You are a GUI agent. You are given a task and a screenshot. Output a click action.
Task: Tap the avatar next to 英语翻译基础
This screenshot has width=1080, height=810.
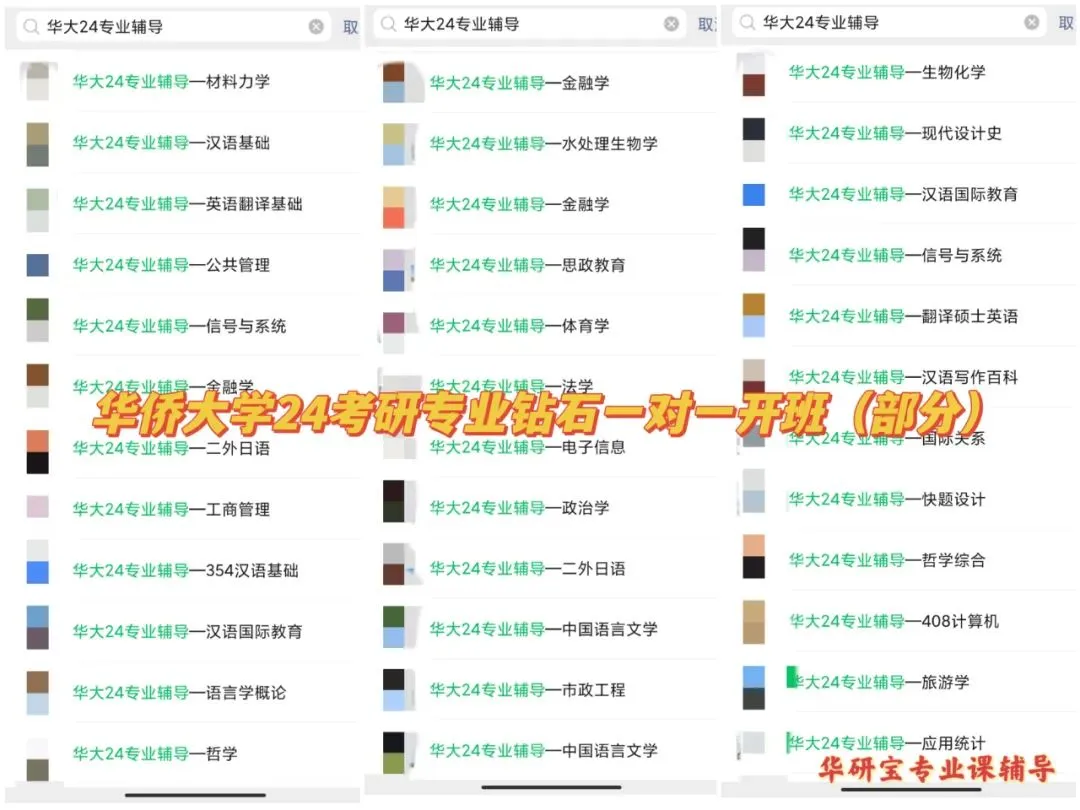pos(37,210)
